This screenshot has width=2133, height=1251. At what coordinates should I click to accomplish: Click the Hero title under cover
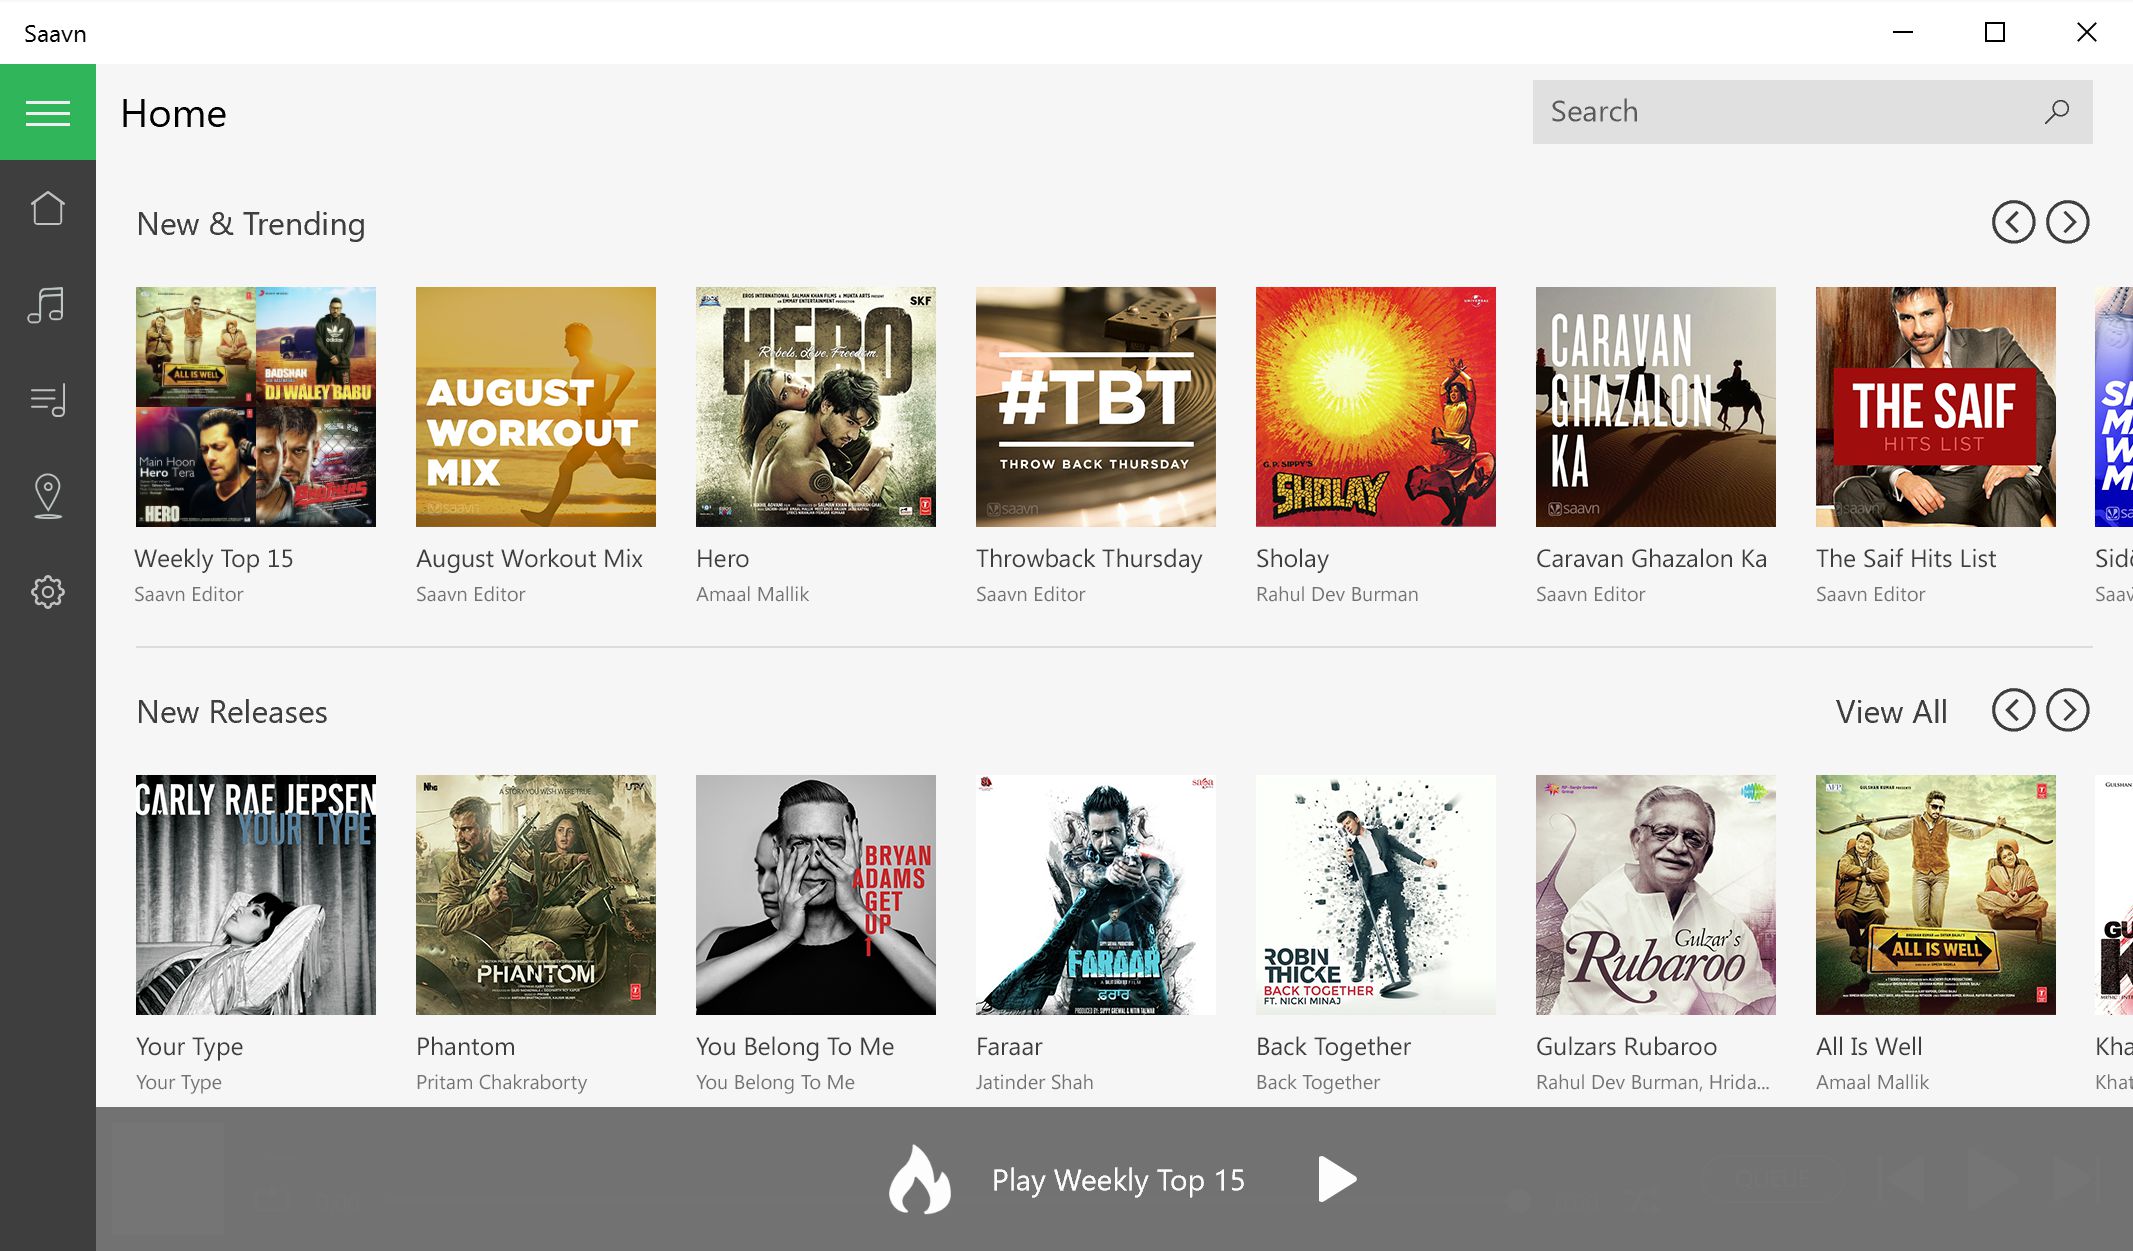(x=722, y=559)
